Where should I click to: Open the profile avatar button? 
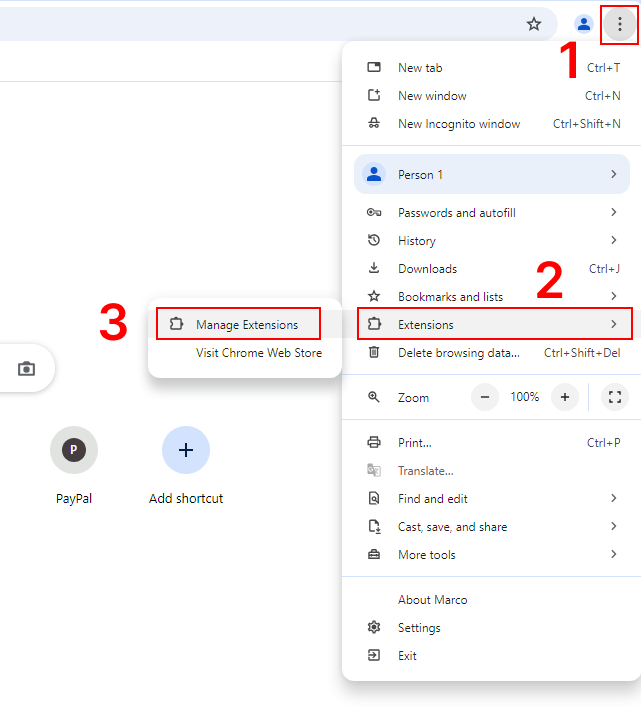[583, 23]
